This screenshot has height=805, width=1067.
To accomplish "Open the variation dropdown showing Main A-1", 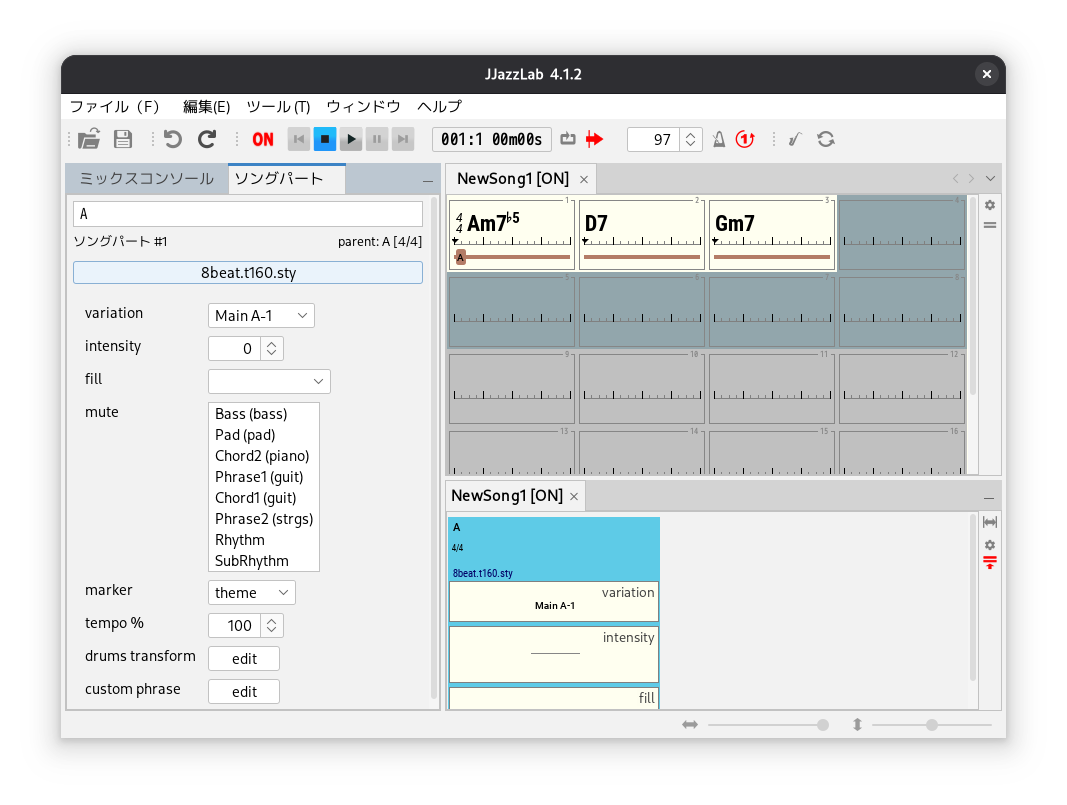I will 261,316.
